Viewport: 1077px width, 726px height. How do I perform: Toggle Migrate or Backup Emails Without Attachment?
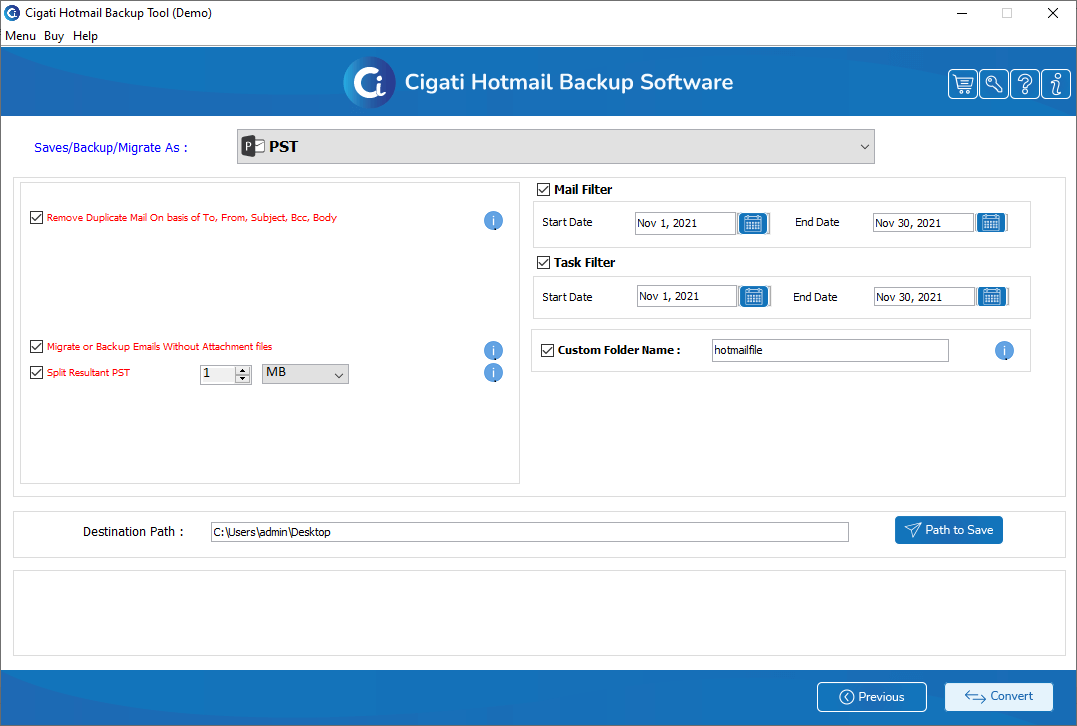[37, 347]
